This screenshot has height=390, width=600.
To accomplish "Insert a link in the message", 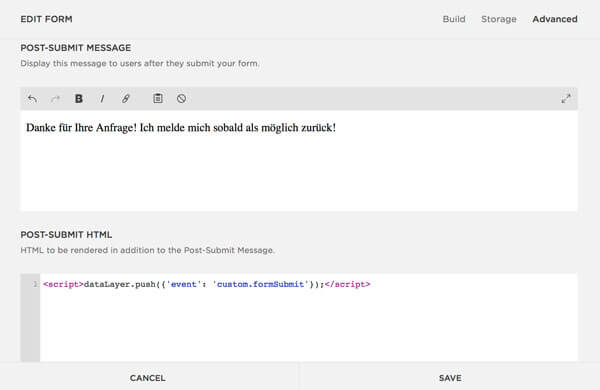I will pos(126,99).
